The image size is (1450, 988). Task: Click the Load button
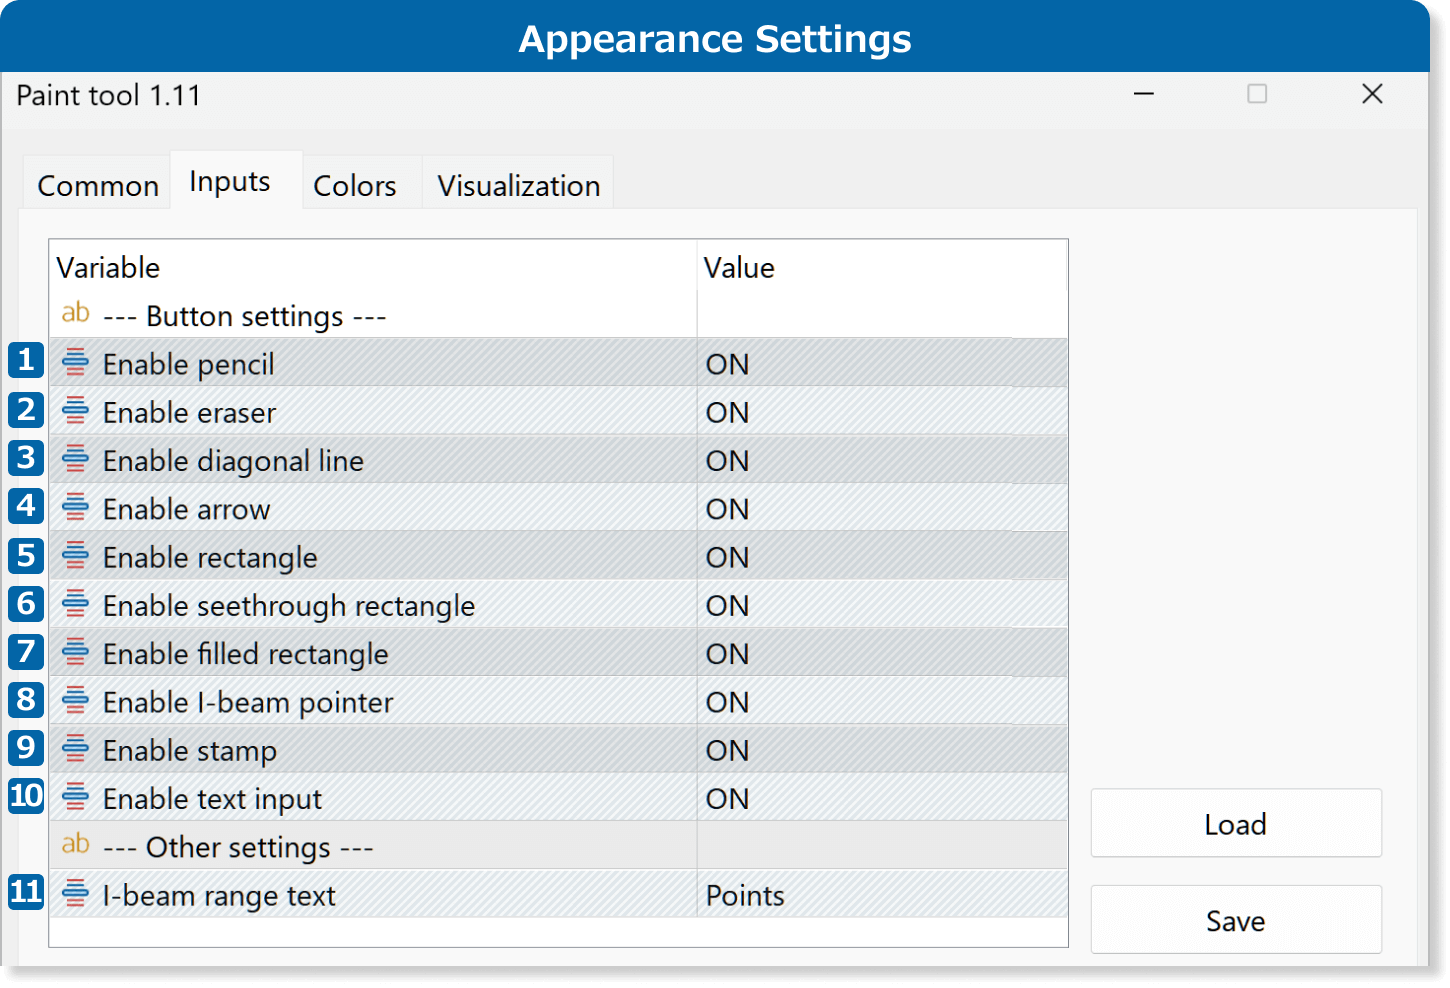1235,824
